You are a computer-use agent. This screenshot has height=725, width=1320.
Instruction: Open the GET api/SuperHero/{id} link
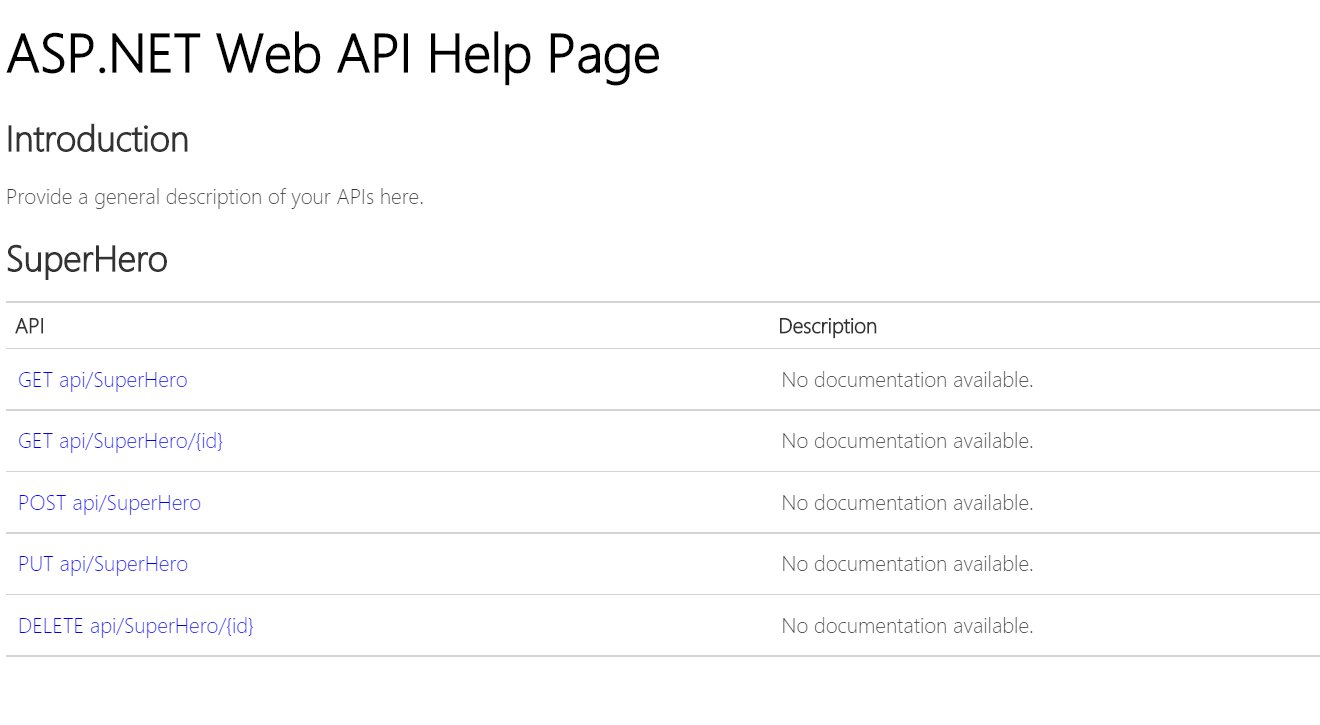(120, 441)
